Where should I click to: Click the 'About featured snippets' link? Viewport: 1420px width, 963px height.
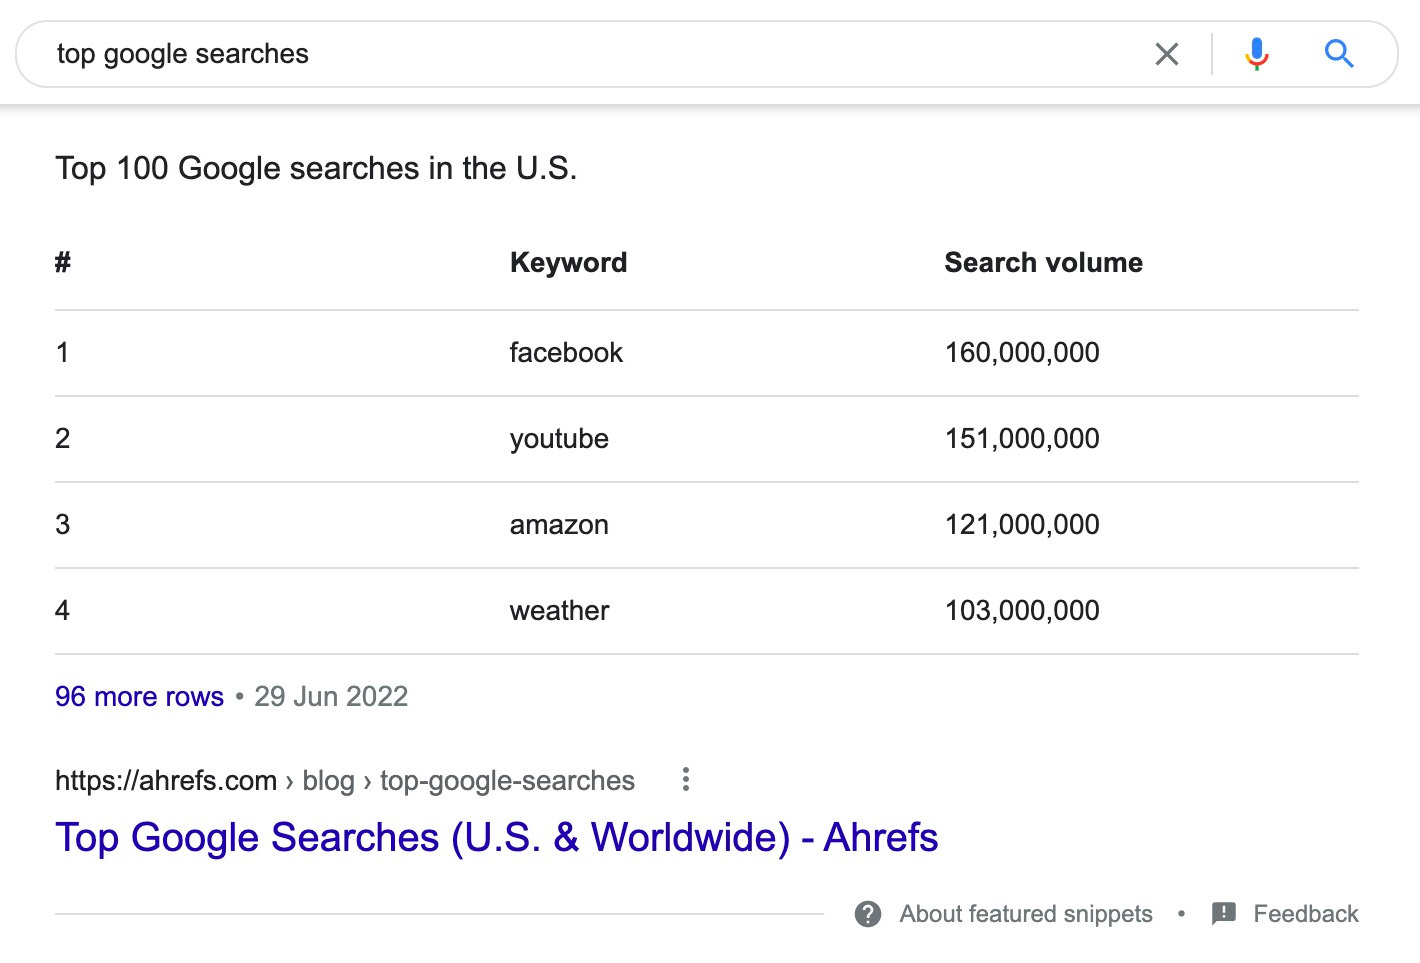1026,913
